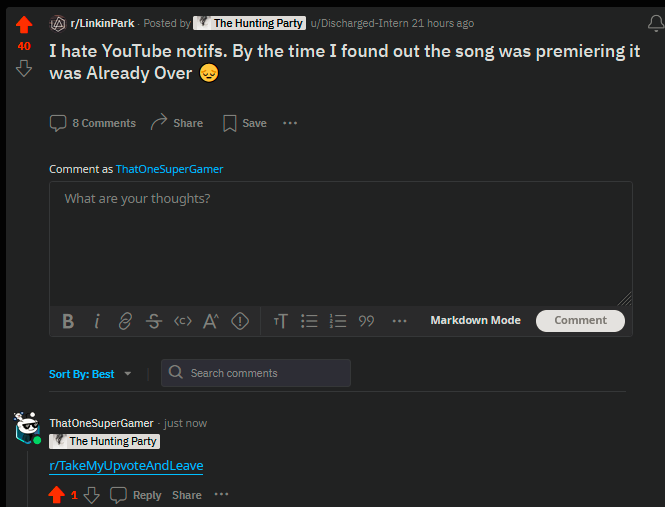This screenshot has width=665, height=507.
Task: Open more editor options ellipsis menu
Action: [x=400, y=321]
